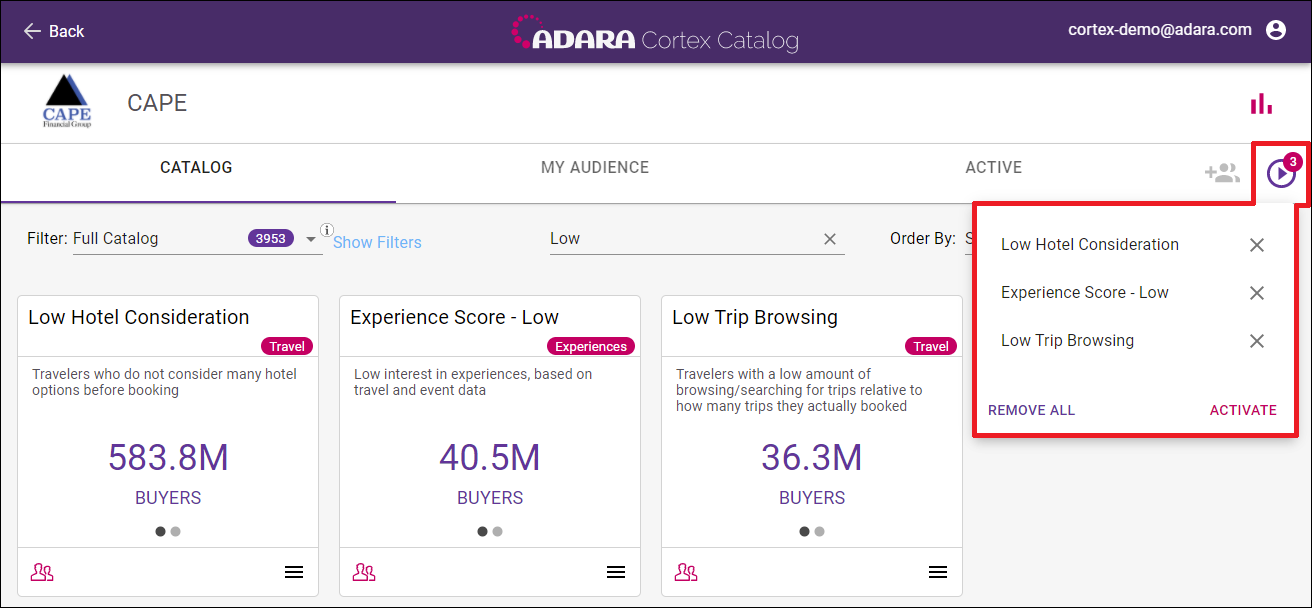Click the ACTIVATE button
1312x608 pixels.
1243,410
